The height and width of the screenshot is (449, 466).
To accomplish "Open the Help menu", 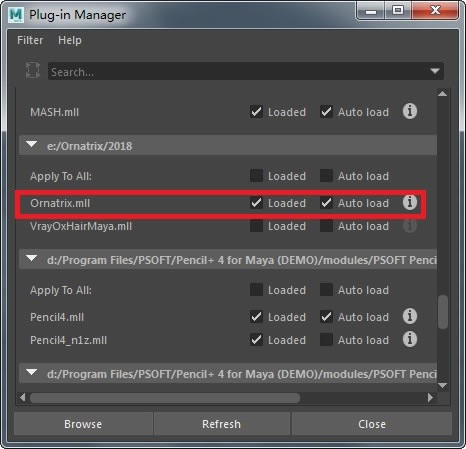I will point(70,40).
